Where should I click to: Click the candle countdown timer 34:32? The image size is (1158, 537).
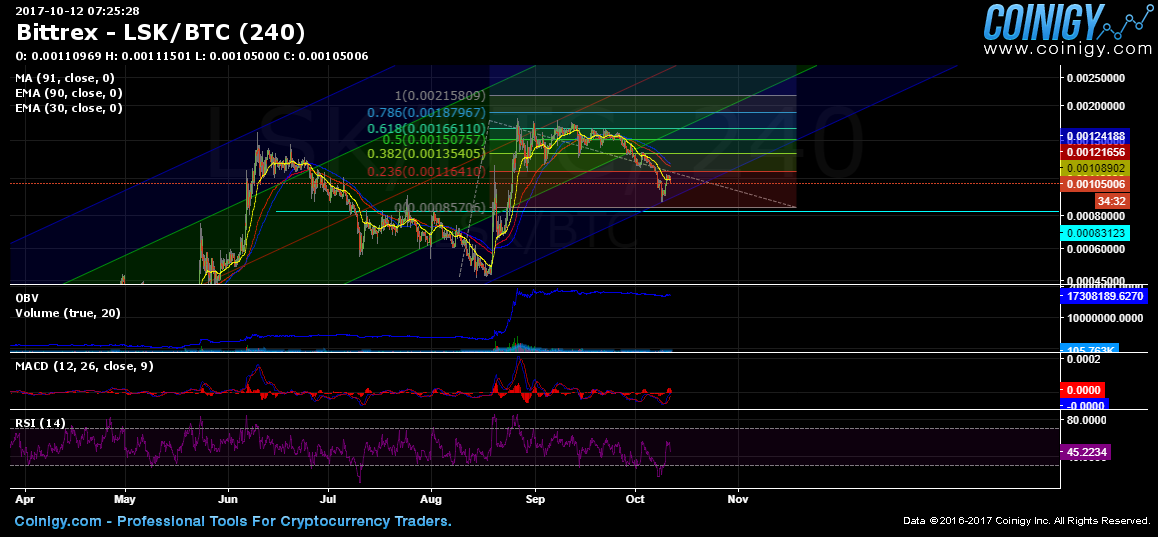[1111, 200]
